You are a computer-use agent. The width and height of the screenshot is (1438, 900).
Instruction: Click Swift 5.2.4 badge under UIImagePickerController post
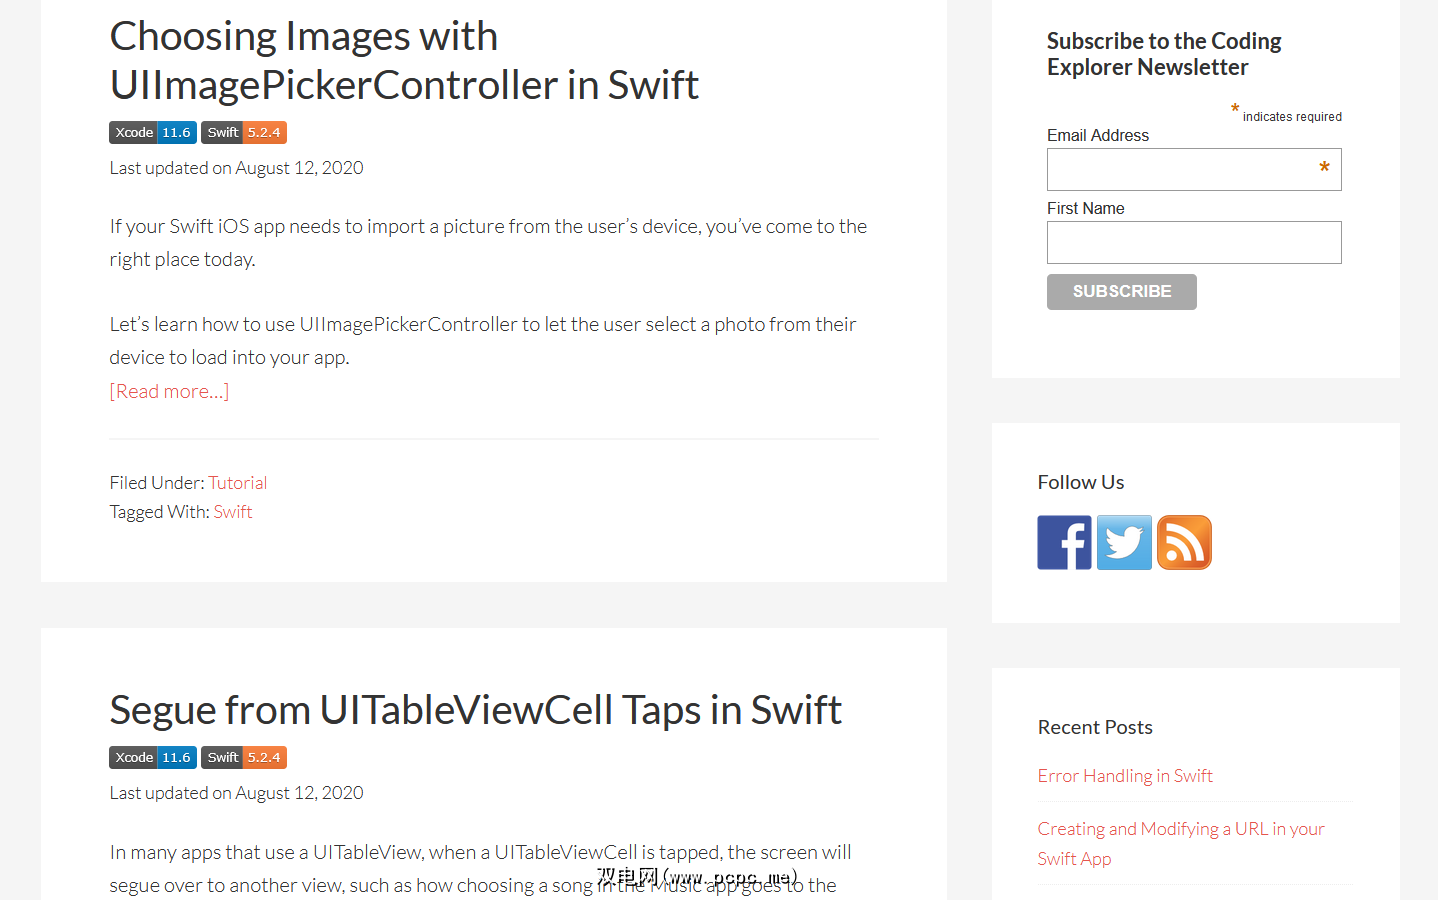click(x=244, y=132)
